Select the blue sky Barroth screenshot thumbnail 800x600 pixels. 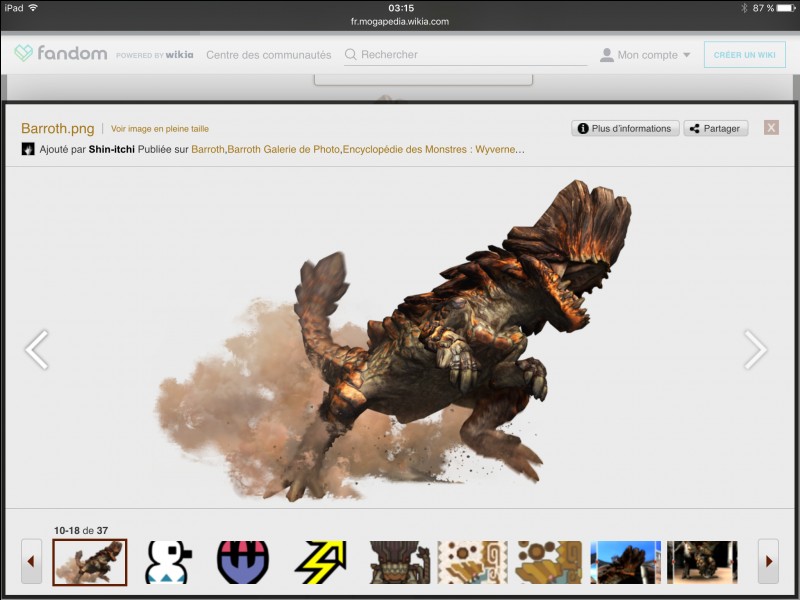pyautogui.click(x=626, y=562)
